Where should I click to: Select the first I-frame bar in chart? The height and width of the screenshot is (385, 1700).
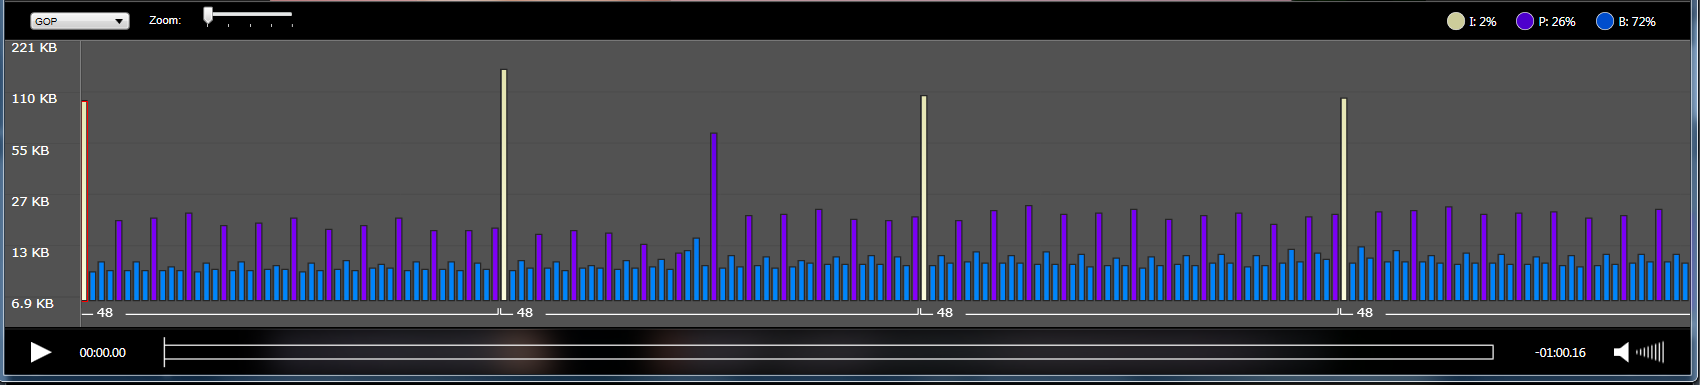pos(84,201)
